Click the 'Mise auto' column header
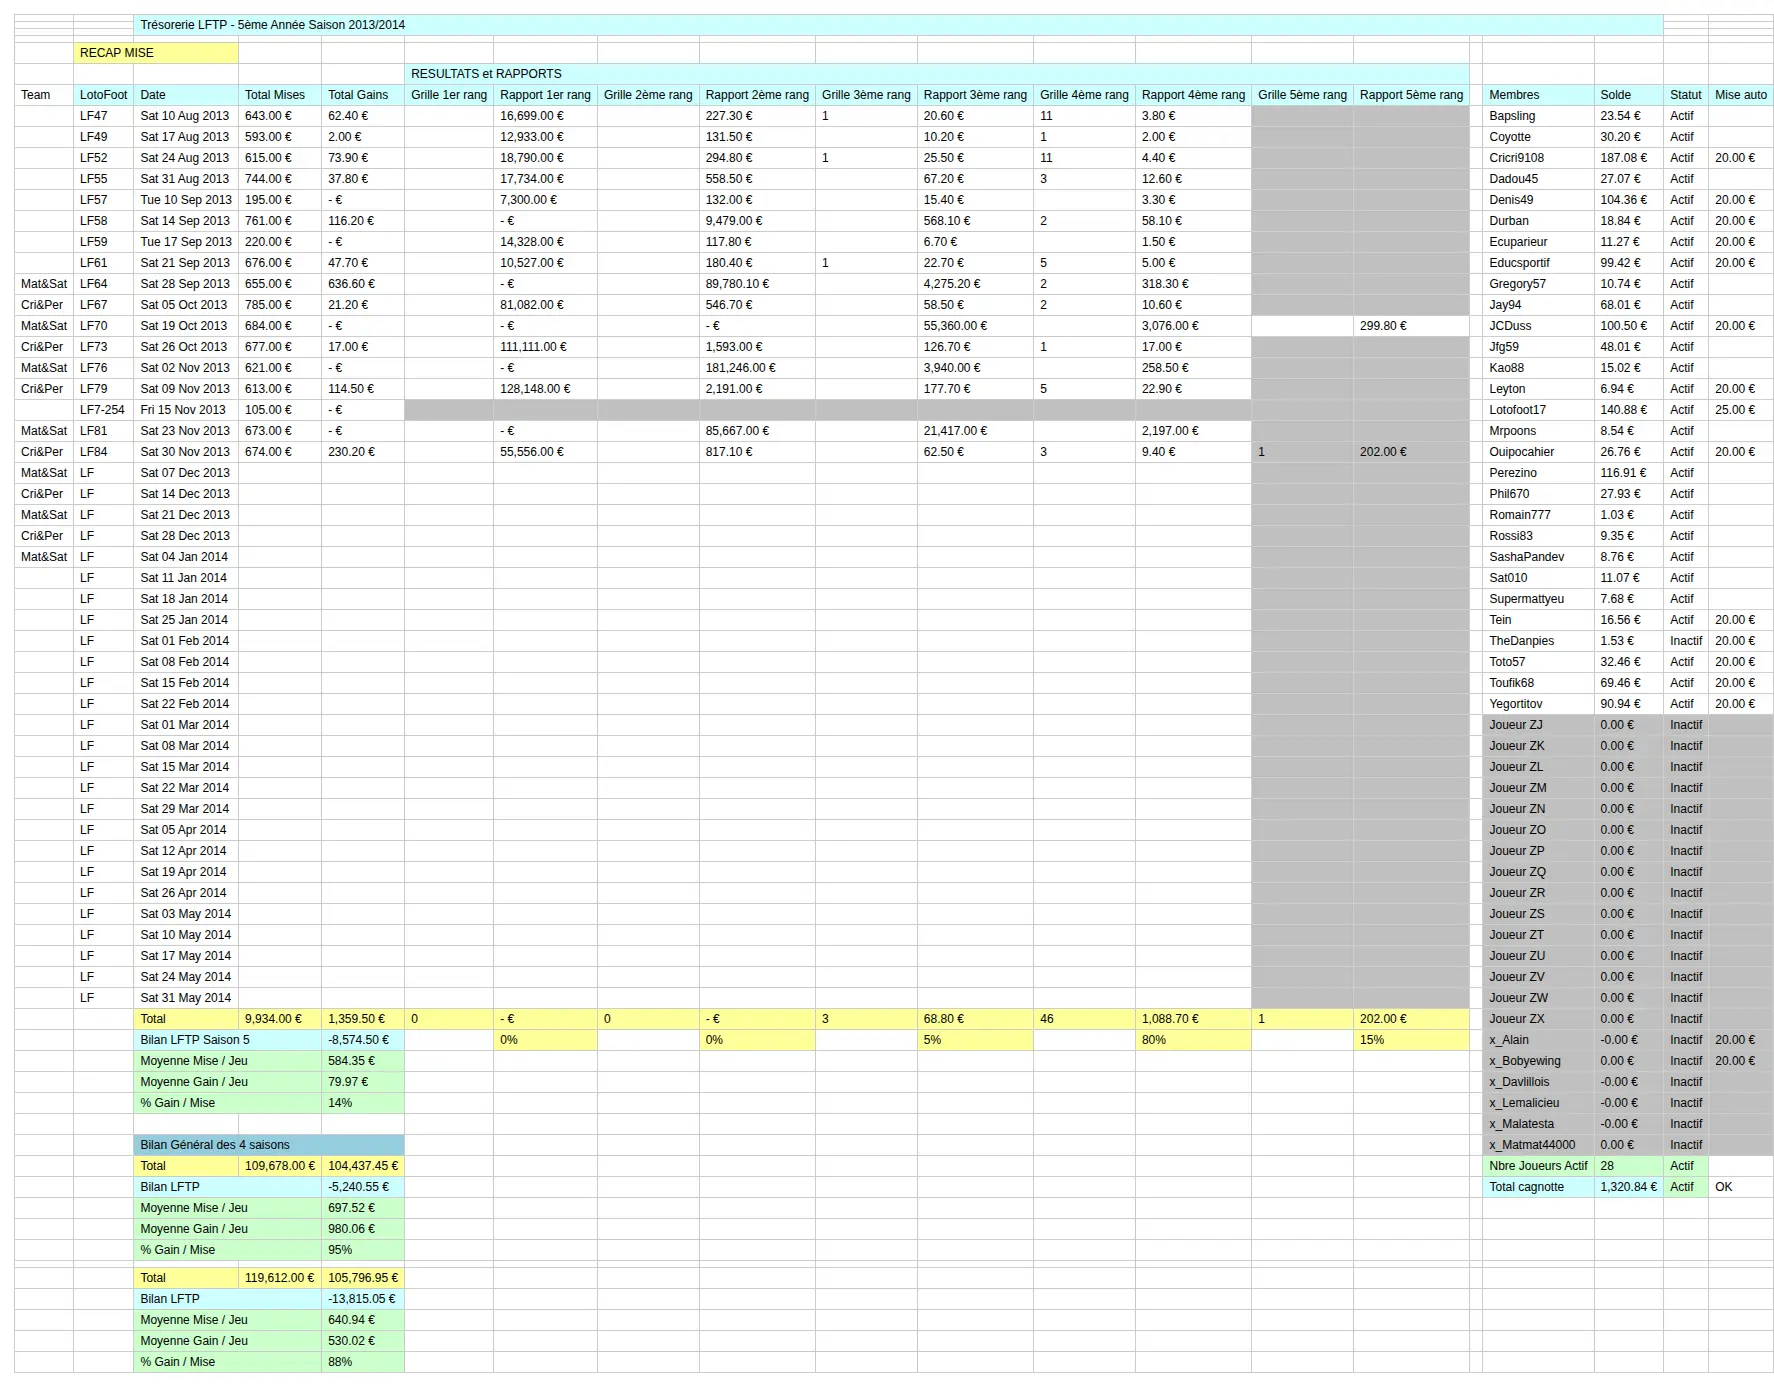Viewport: 1774px width, 1387px height. (x=1741, y=95)
